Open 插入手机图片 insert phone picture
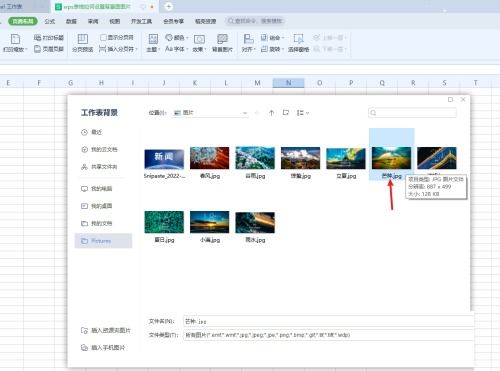Viewport: 500px width, 371px height. [x=103, y=348]
